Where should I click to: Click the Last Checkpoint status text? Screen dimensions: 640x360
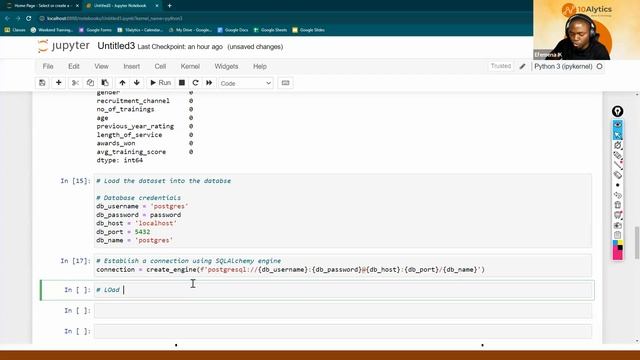[x=180, y=47]
